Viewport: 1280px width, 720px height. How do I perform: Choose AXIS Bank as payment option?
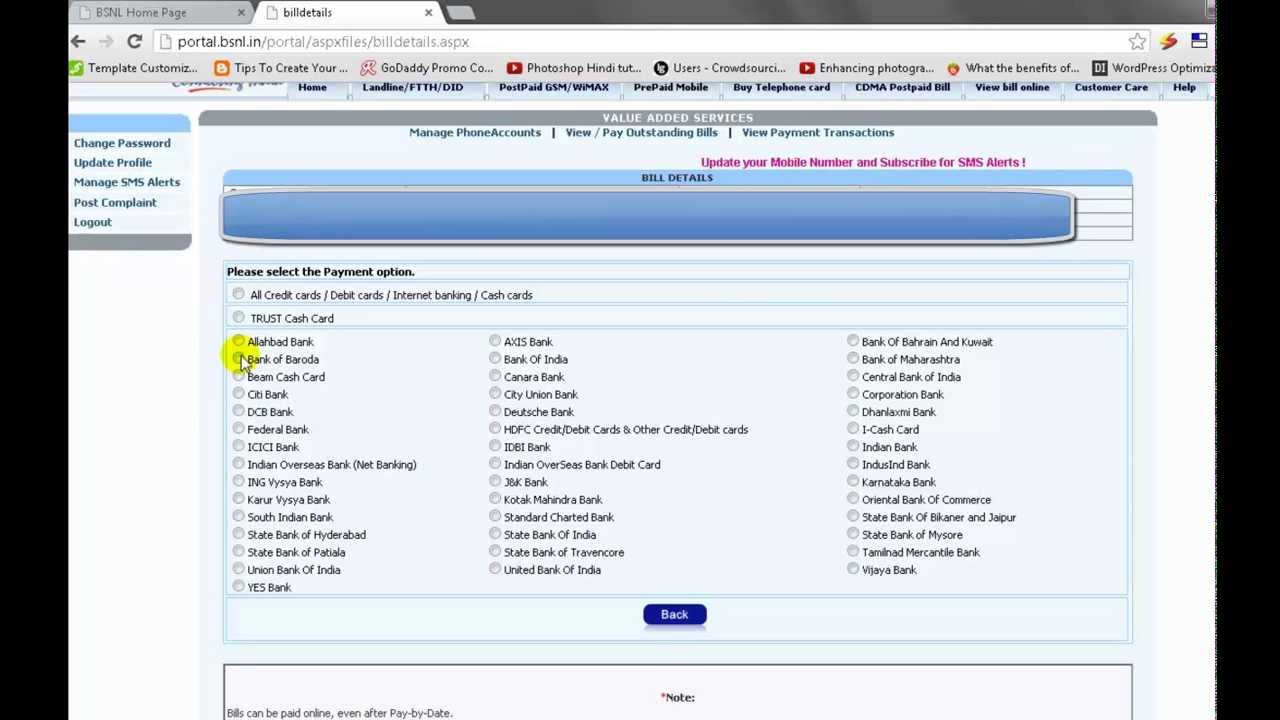click(495, 341)
